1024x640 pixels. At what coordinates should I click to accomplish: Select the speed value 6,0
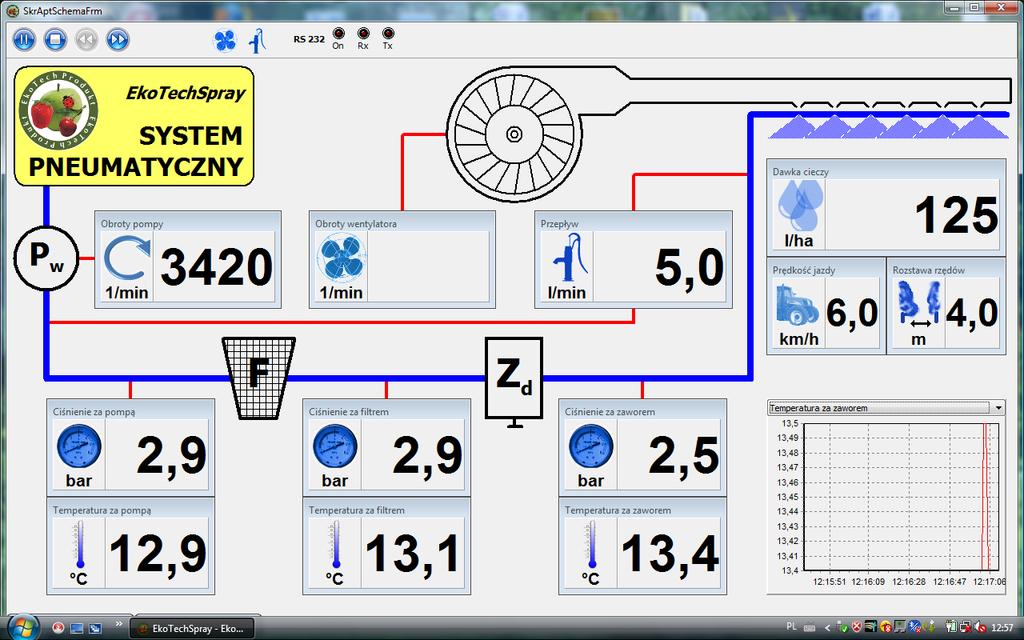click(852, 313)
